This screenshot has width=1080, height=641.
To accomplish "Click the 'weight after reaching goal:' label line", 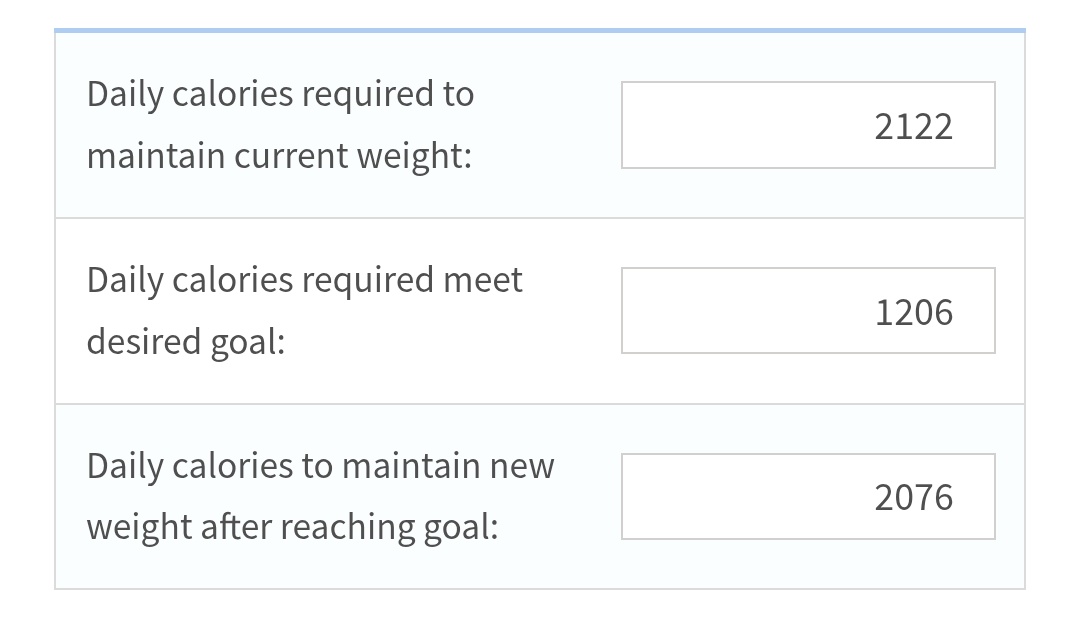I will coord(292,527).
